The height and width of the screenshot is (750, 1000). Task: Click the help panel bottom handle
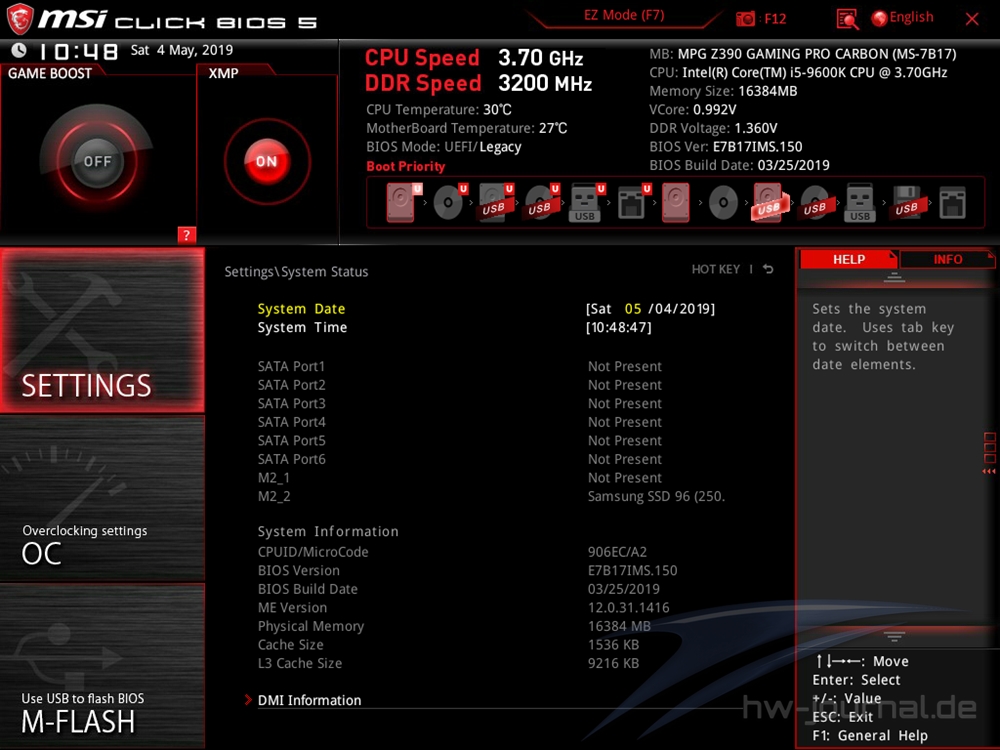894,637
